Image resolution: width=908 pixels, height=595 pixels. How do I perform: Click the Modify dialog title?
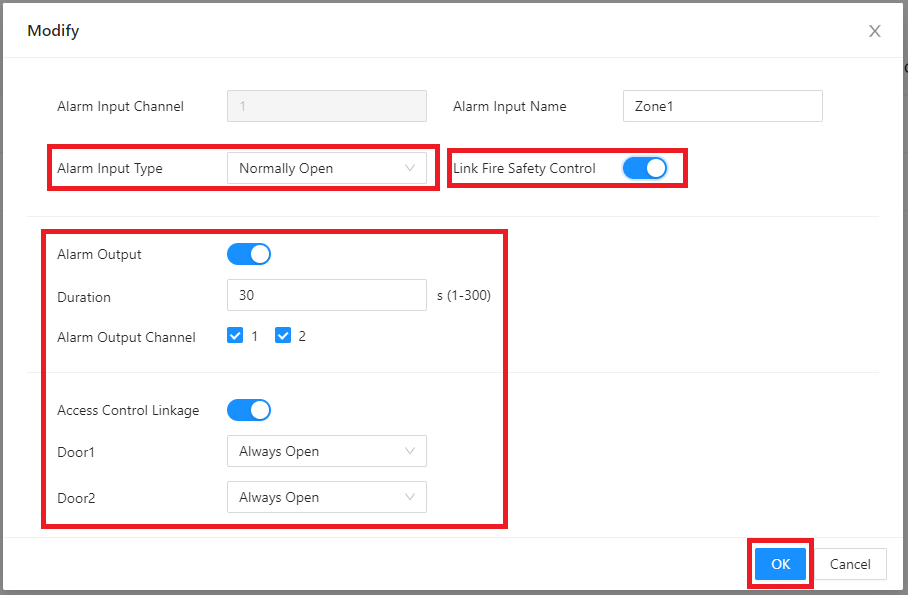(53, 31)
